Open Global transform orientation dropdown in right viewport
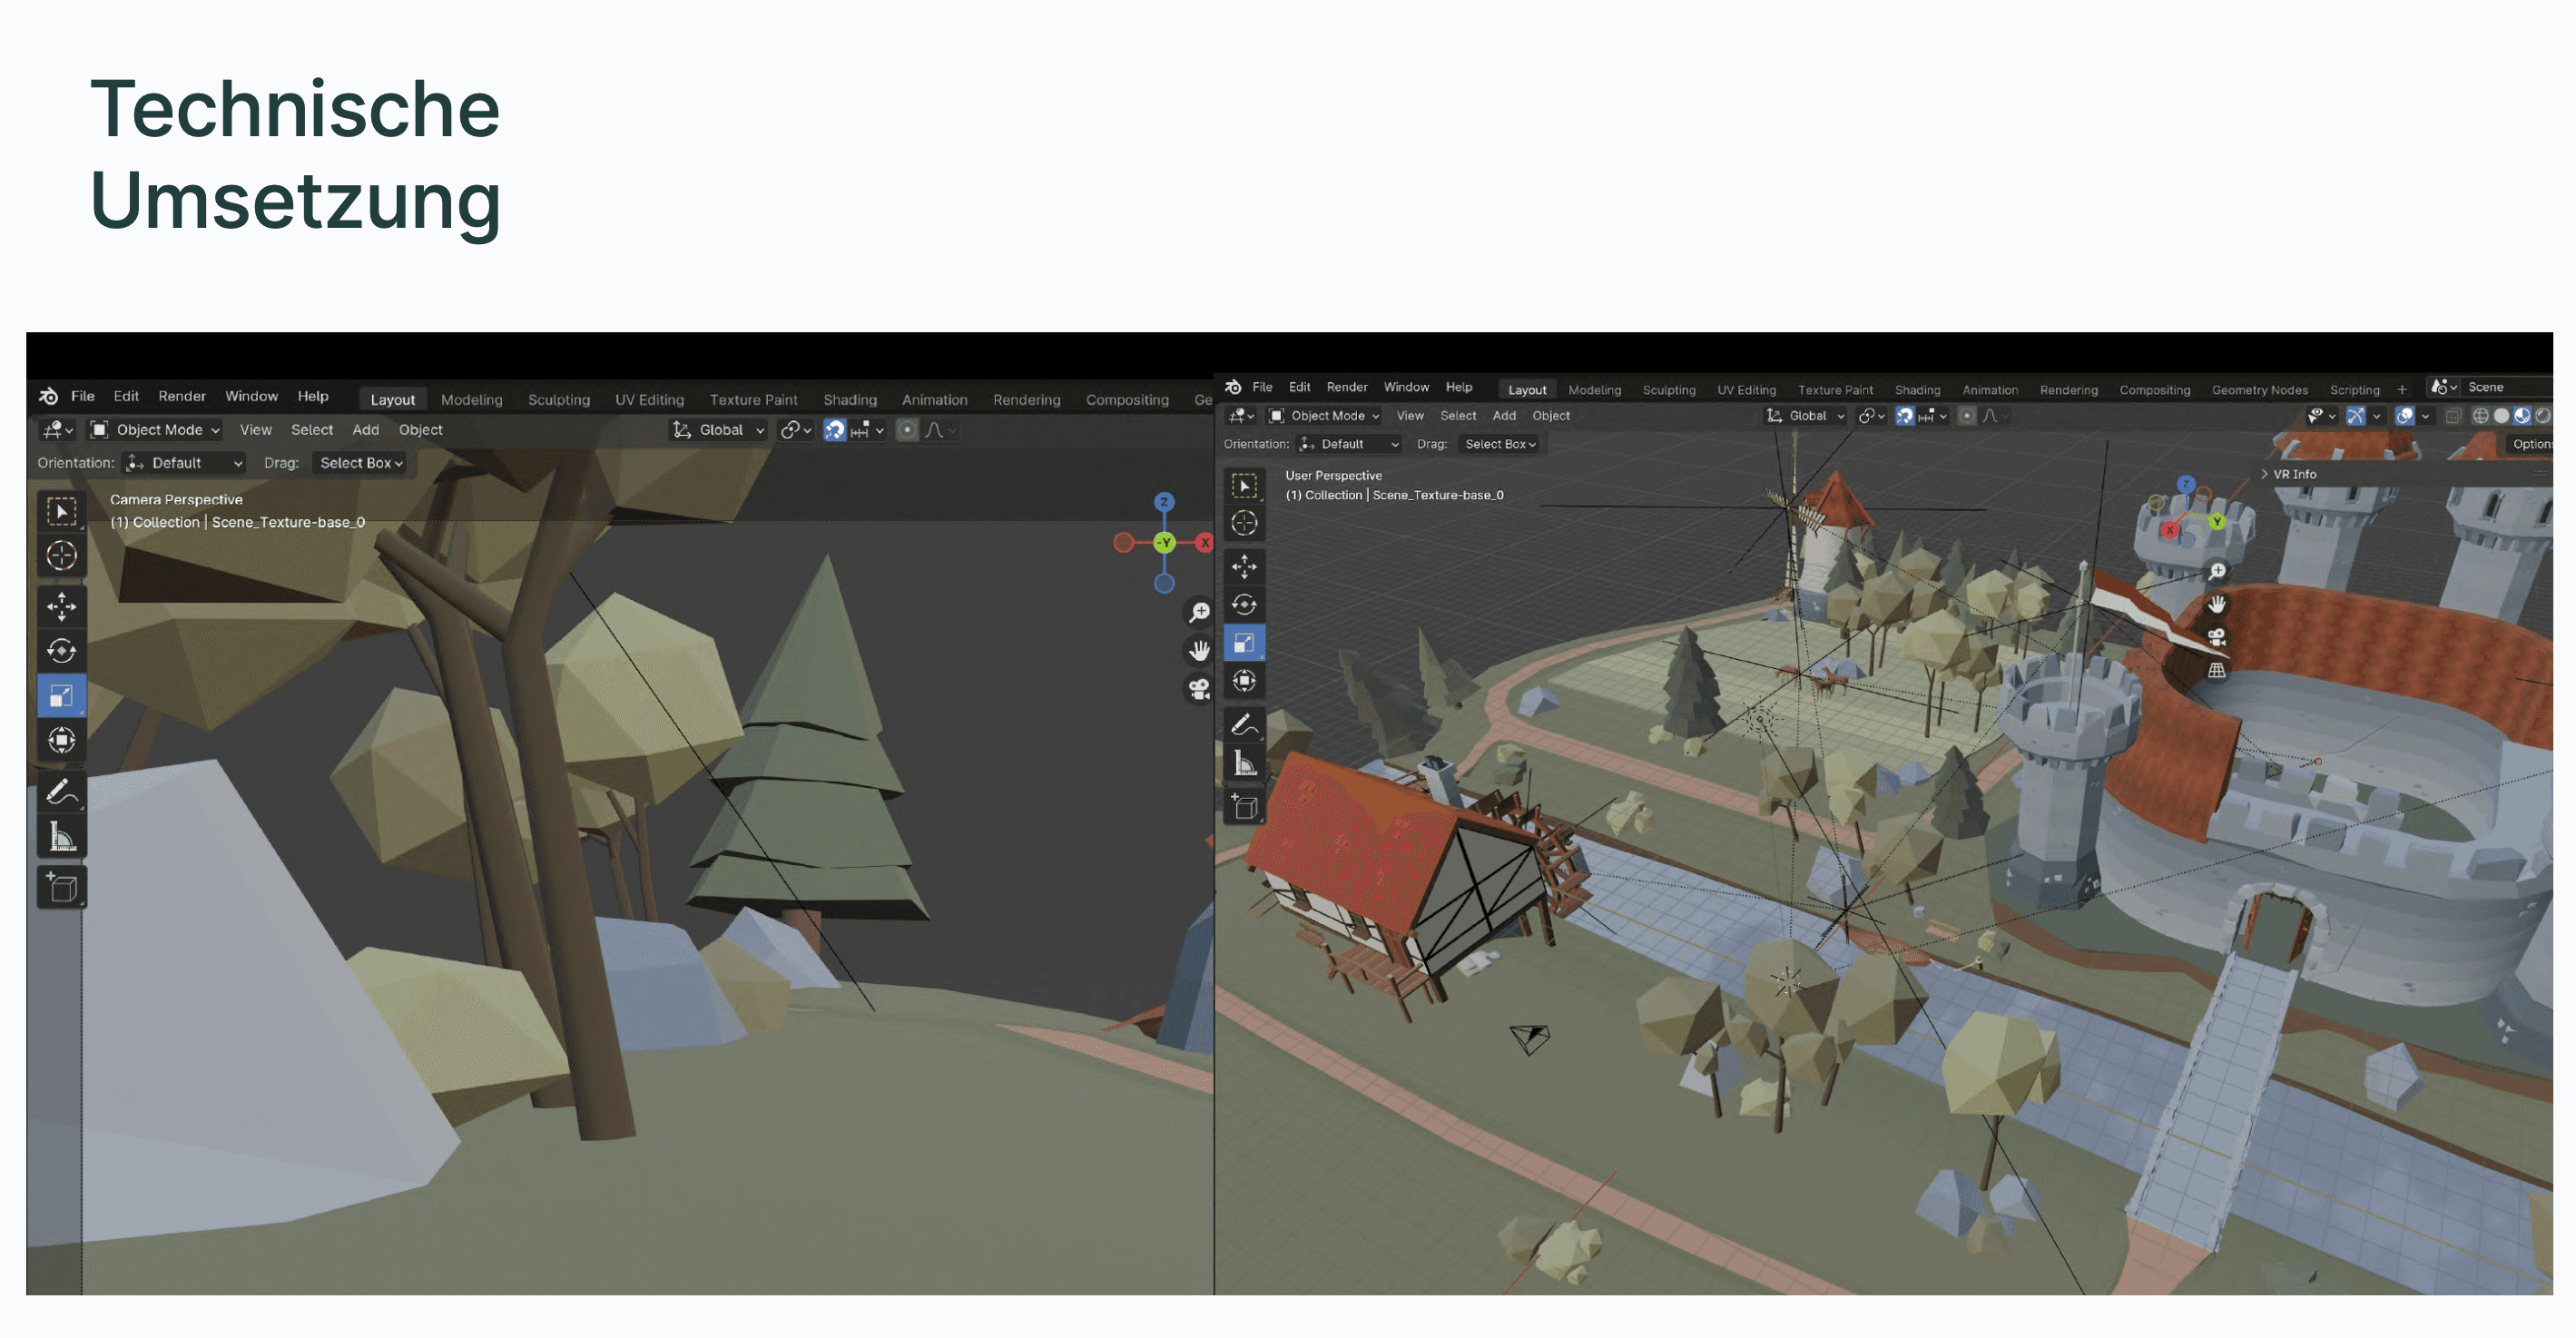 (x=1806, y=416)
